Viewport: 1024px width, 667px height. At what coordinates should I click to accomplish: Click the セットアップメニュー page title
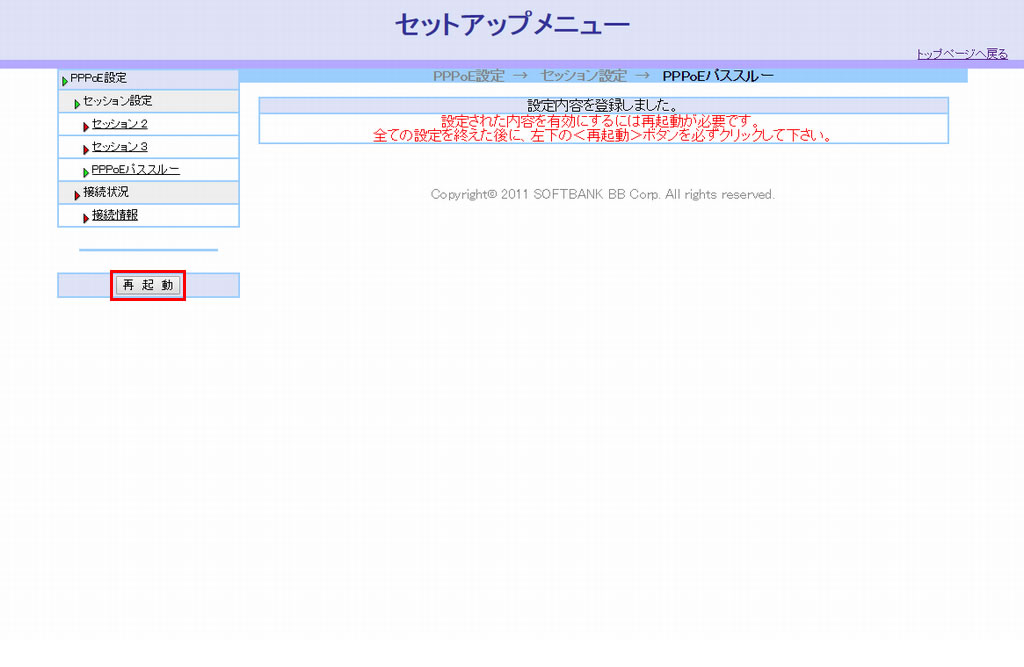[512, 25]
